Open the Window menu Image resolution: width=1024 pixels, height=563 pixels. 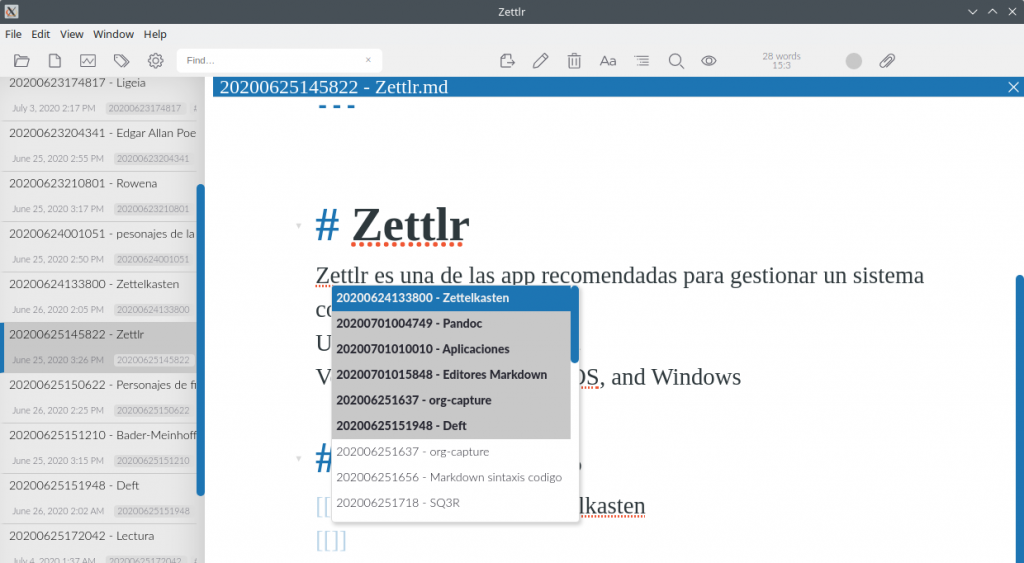pos(113,34)
